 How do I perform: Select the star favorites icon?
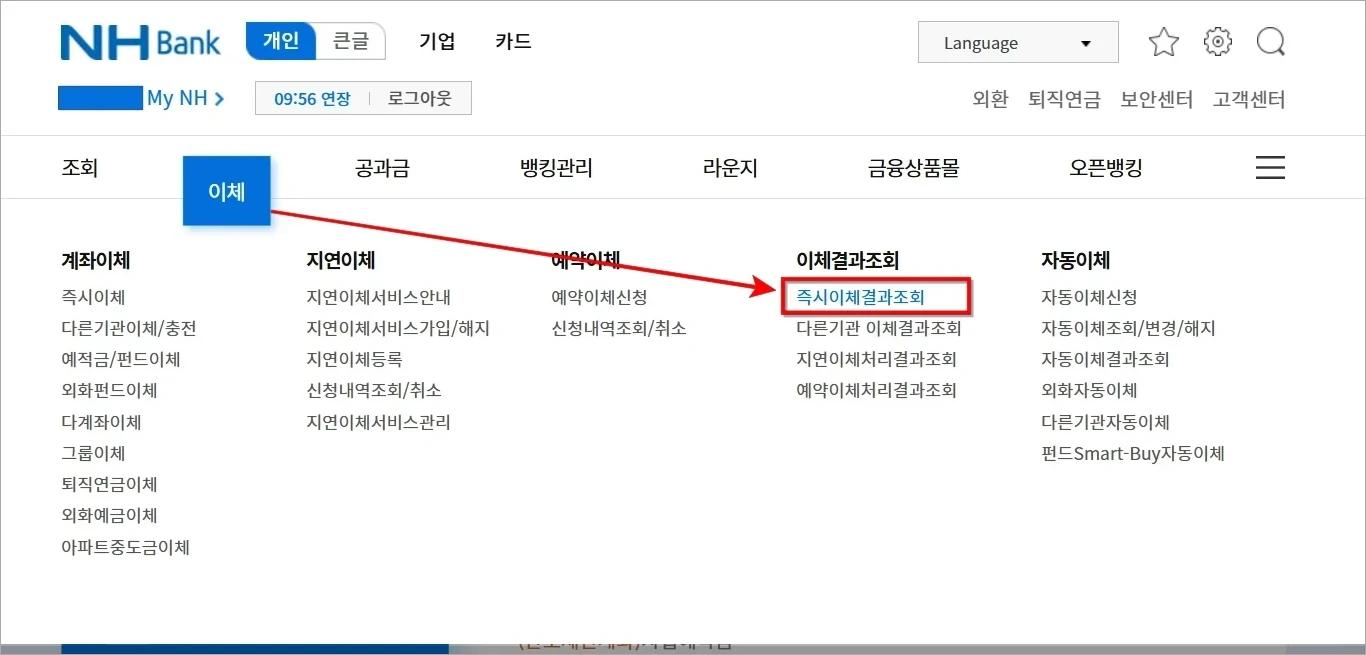click(1163, 41)
